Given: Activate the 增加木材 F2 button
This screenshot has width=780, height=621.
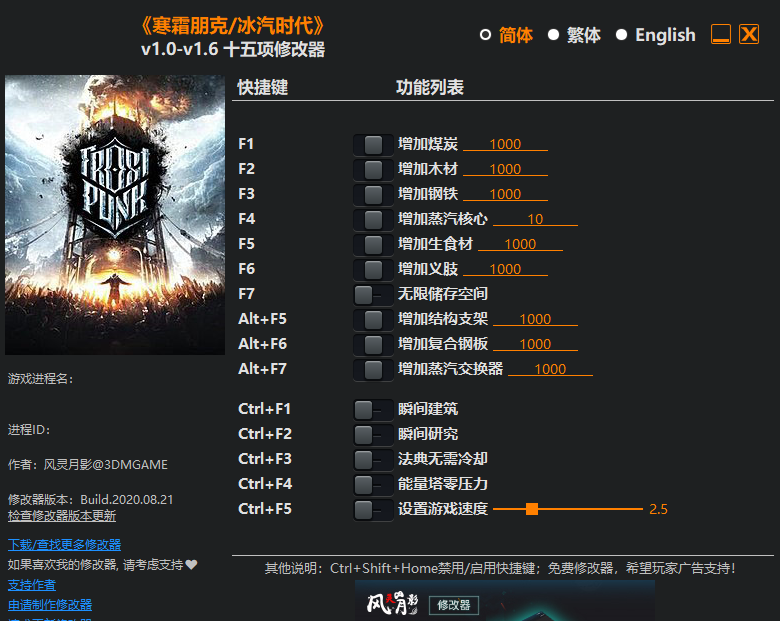Looking at the screenshot, I should 373,170.
